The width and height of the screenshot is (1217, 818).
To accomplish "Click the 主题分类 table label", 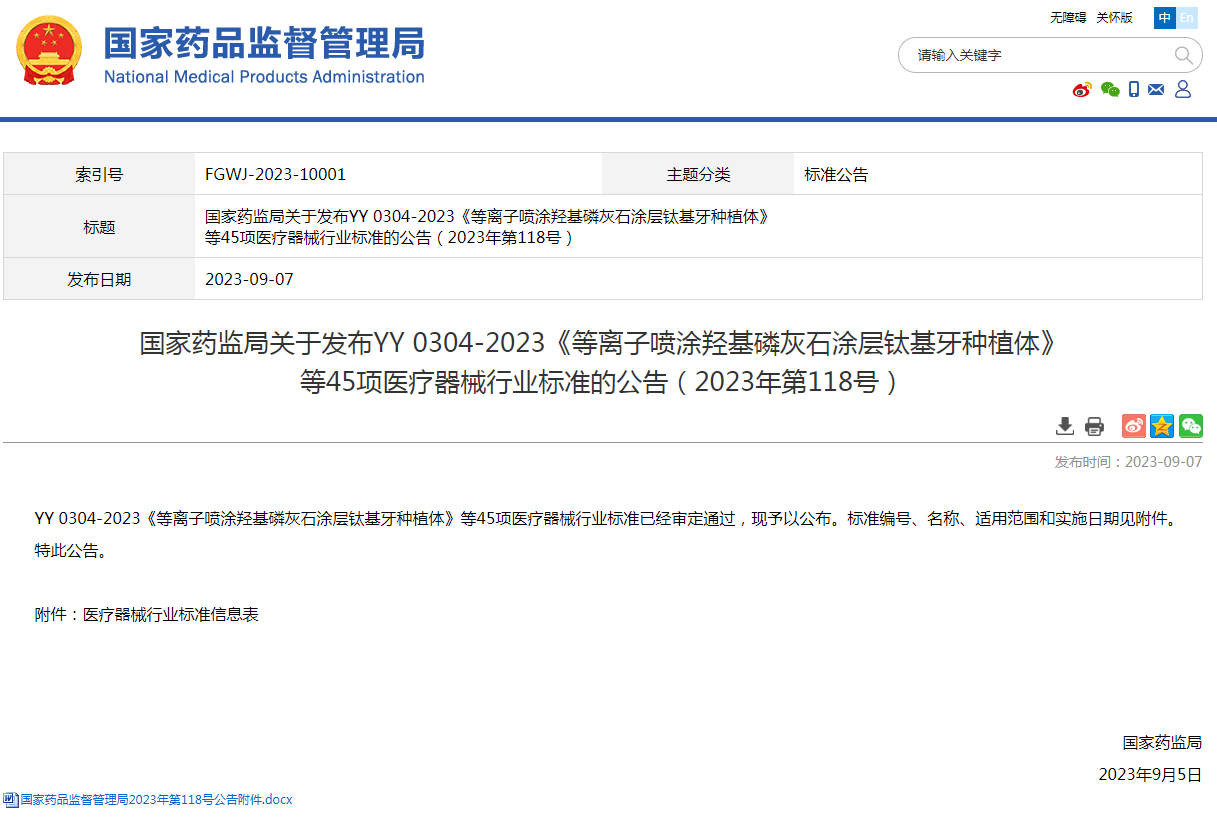I will tap(699, 174).
